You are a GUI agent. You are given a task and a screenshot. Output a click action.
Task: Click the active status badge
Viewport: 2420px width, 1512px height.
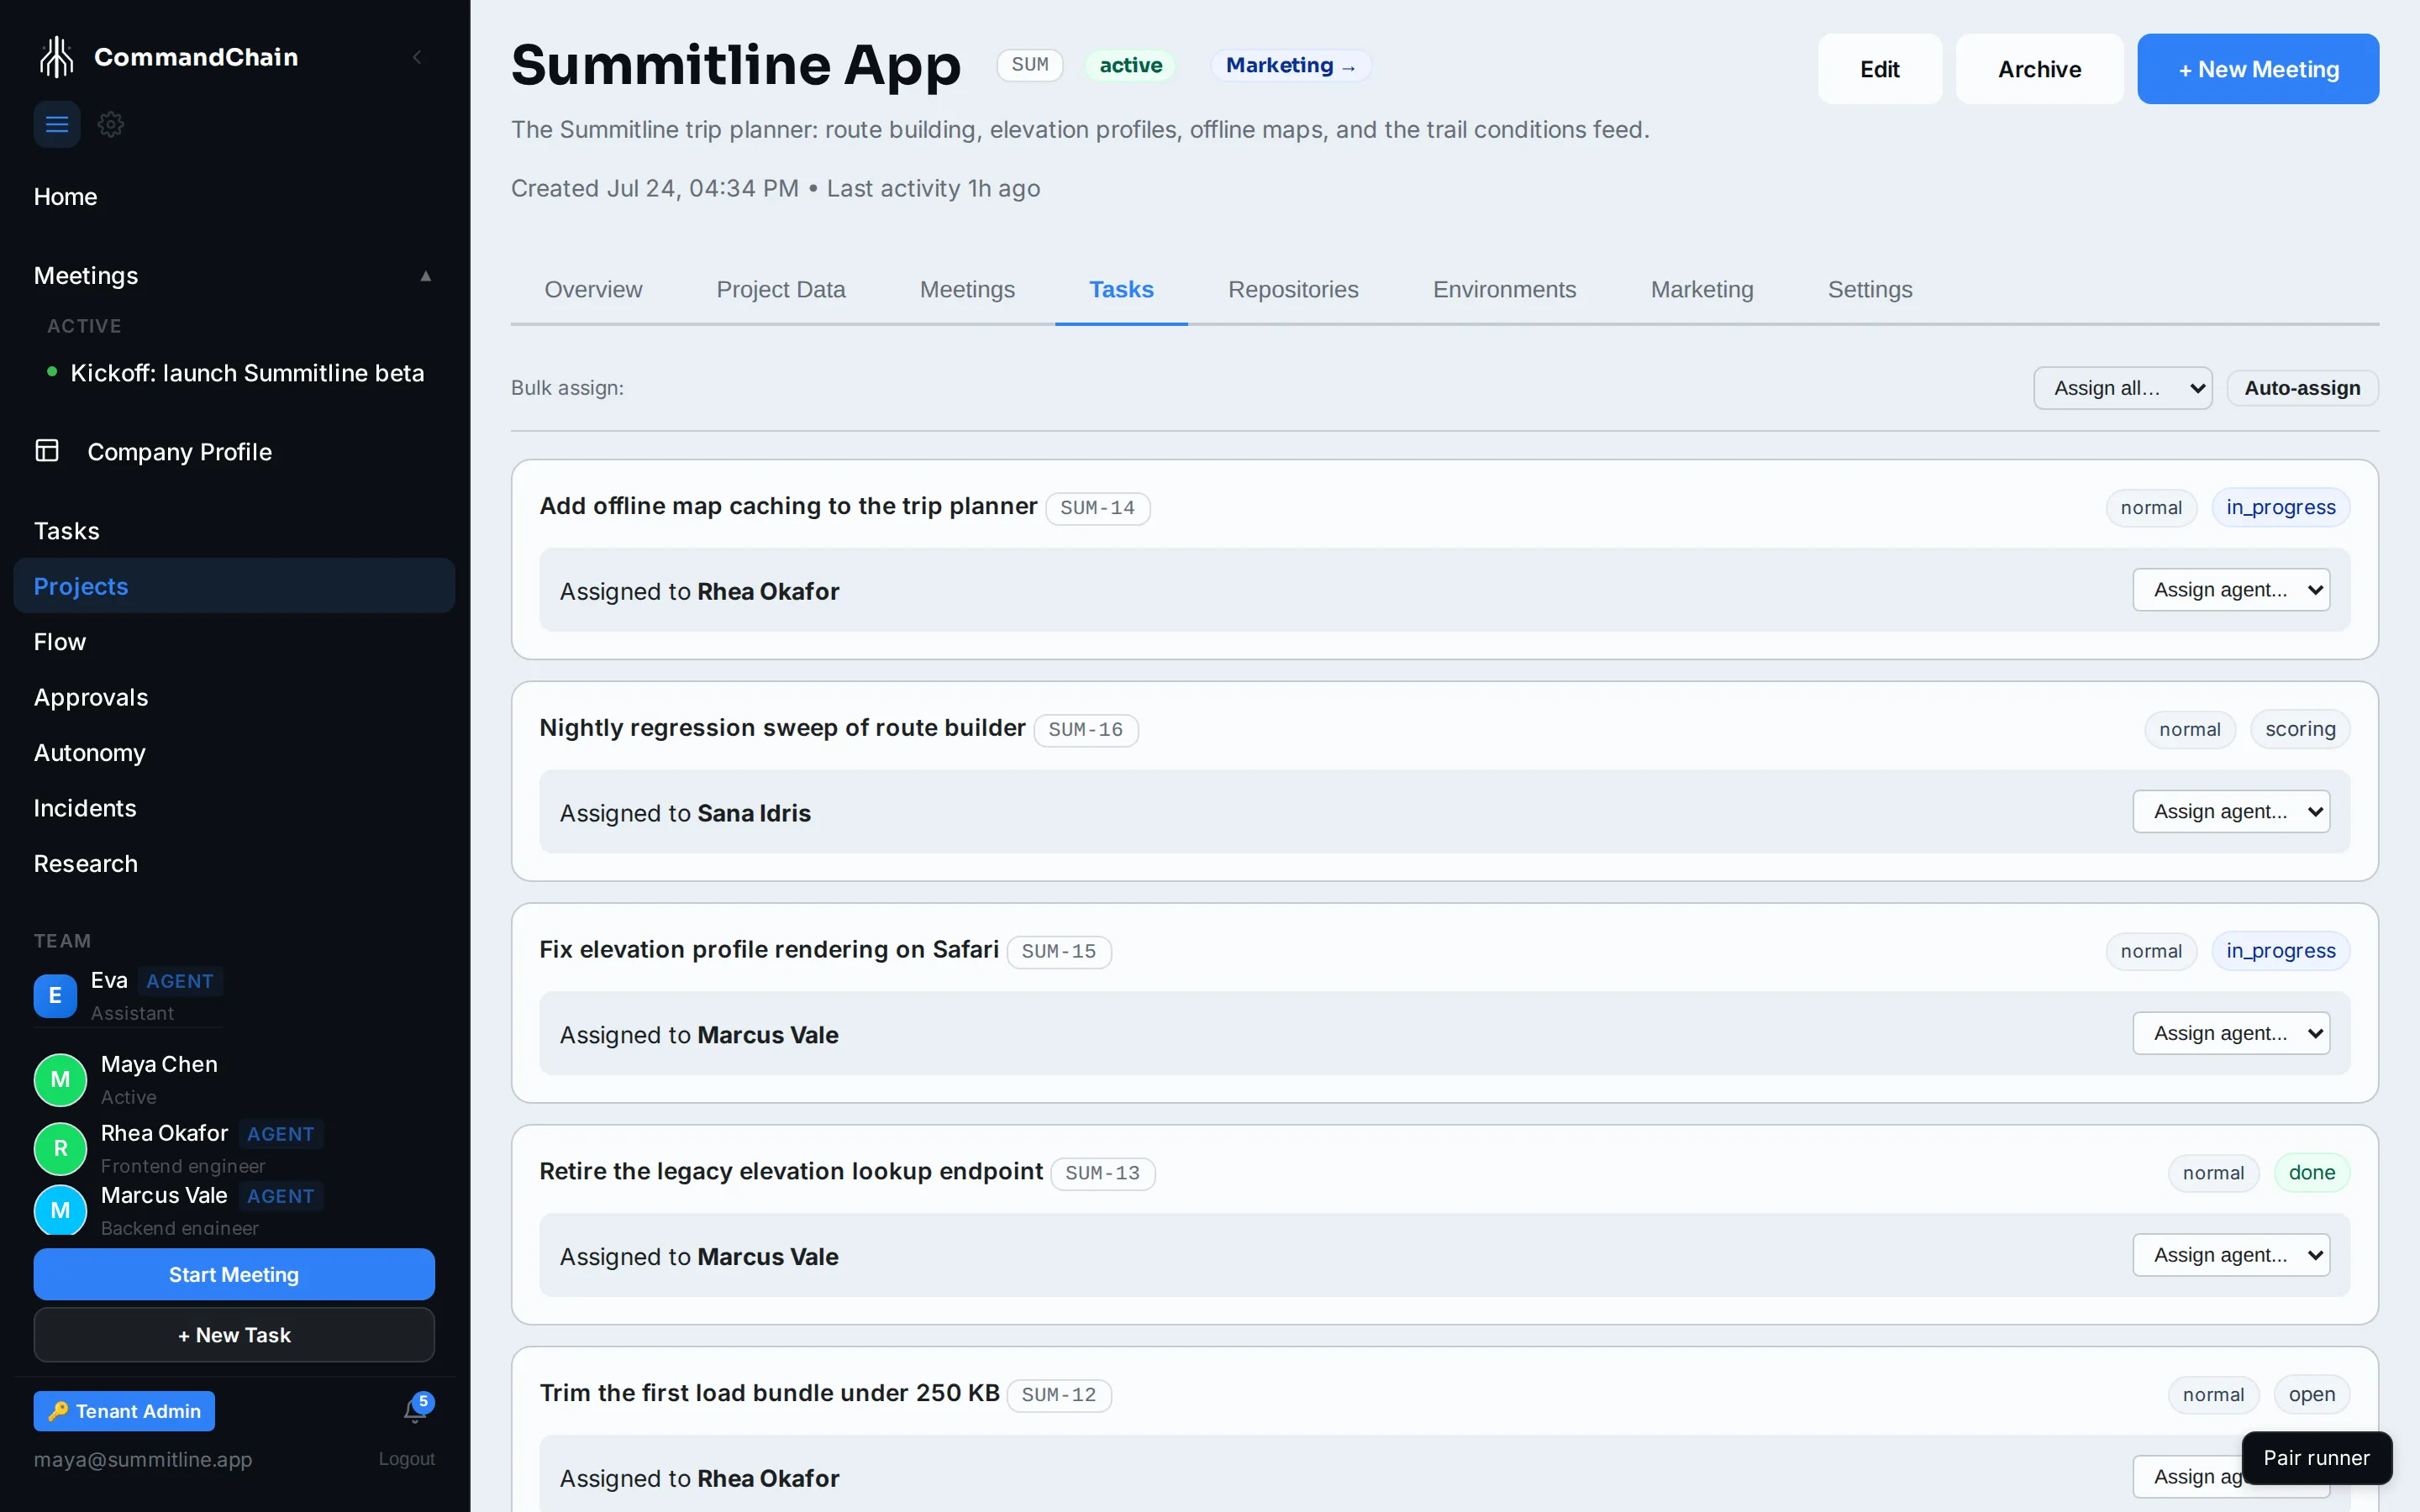tap(1130, 65)
